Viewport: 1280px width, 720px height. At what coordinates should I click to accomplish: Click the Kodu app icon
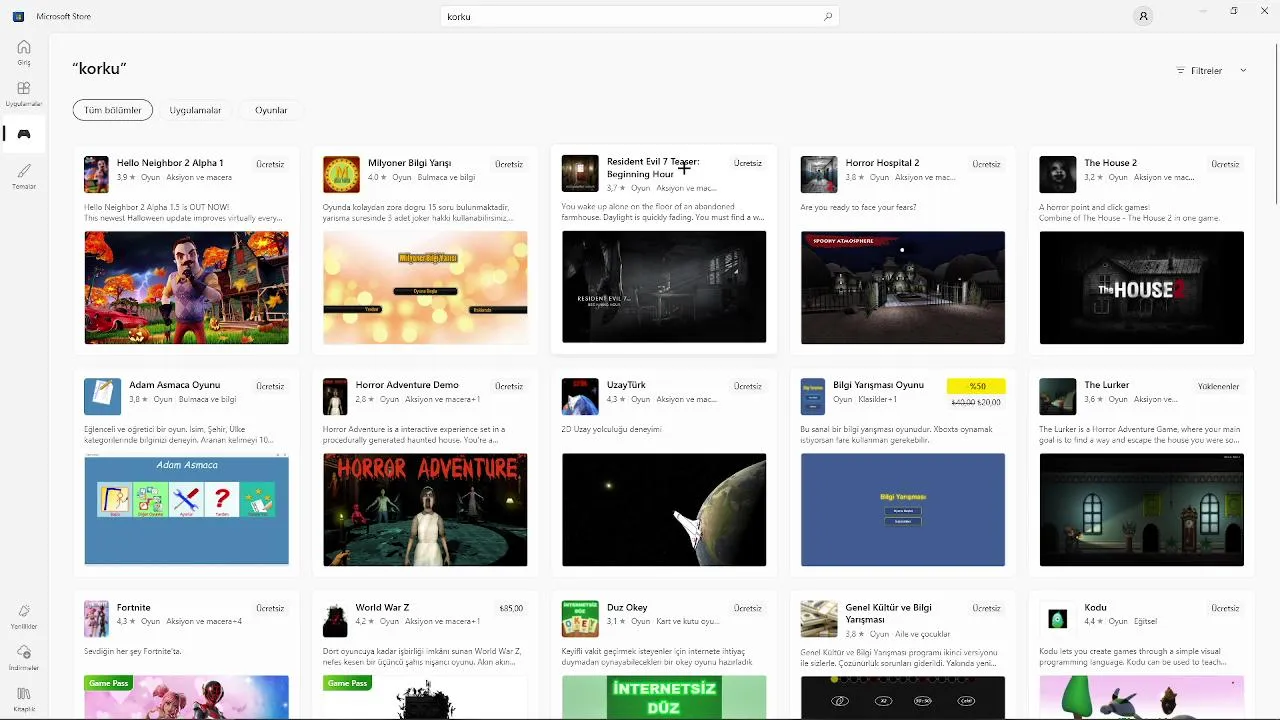pos(1058,619)
